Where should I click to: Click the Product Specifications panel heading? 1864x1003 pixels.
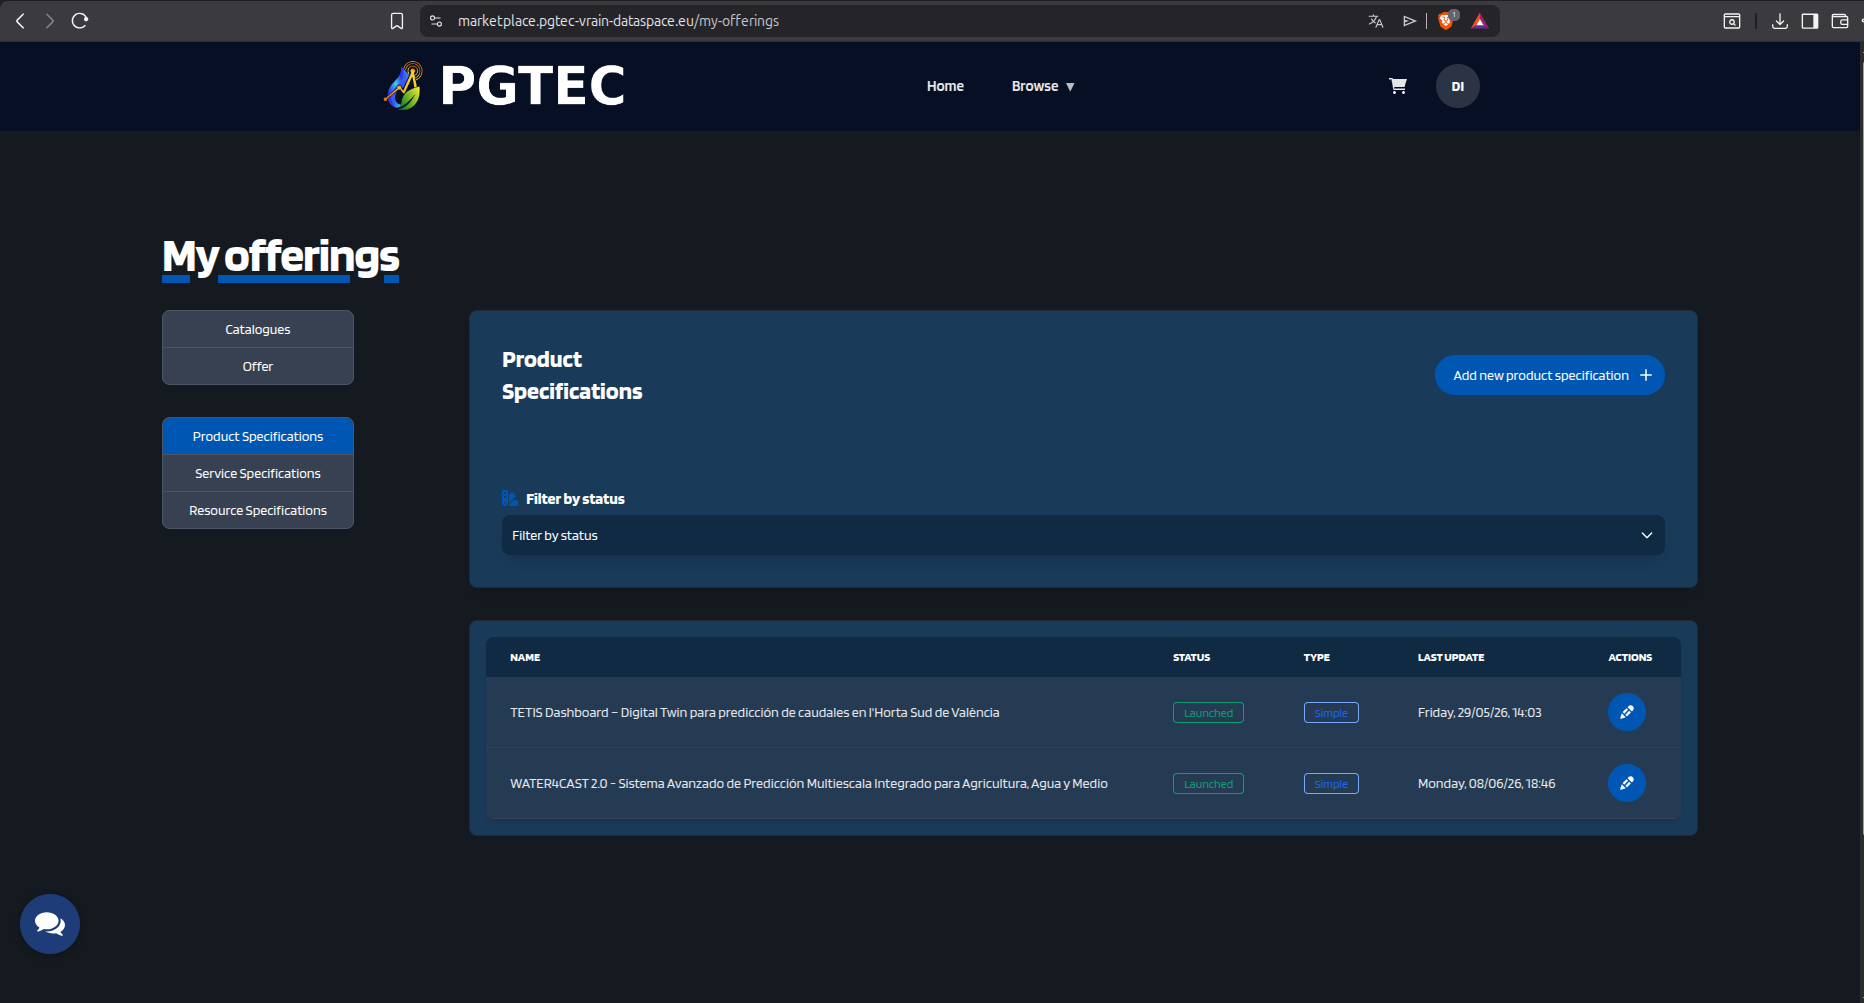tap(572, 375)
